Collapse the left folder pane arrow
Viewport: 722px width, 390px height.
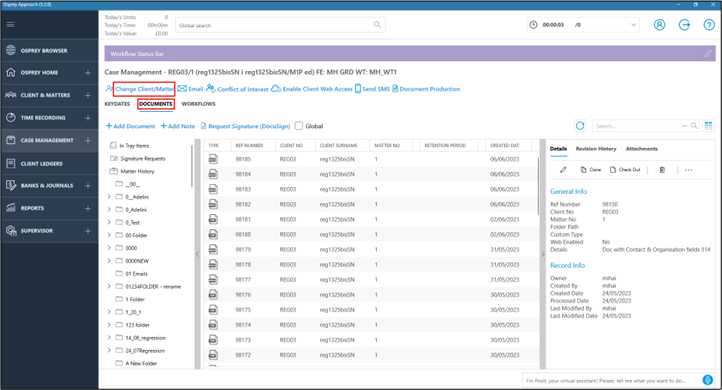coord(198,254)
